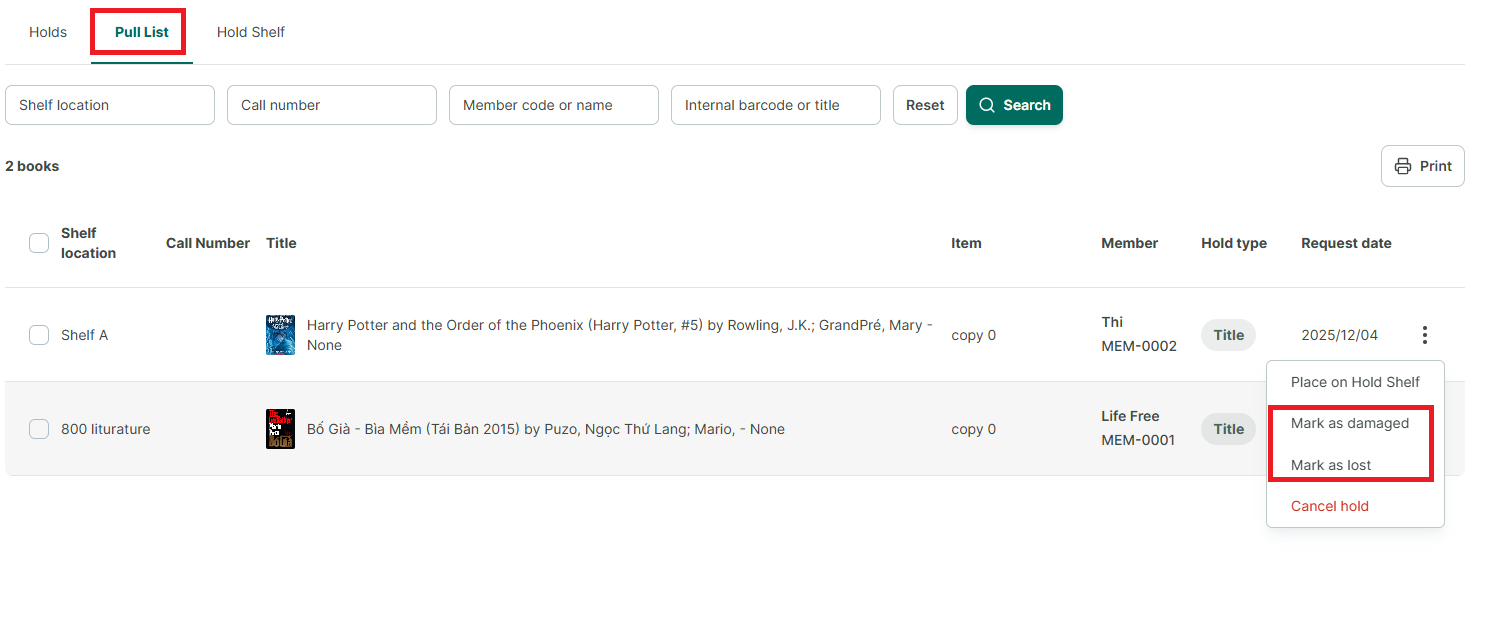Switch to the Pull List tab

[142, 32]
